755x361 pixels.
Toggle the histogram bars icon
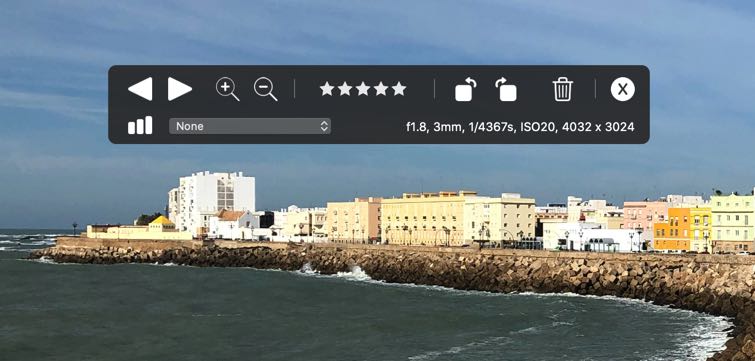[x=140, y=125]
